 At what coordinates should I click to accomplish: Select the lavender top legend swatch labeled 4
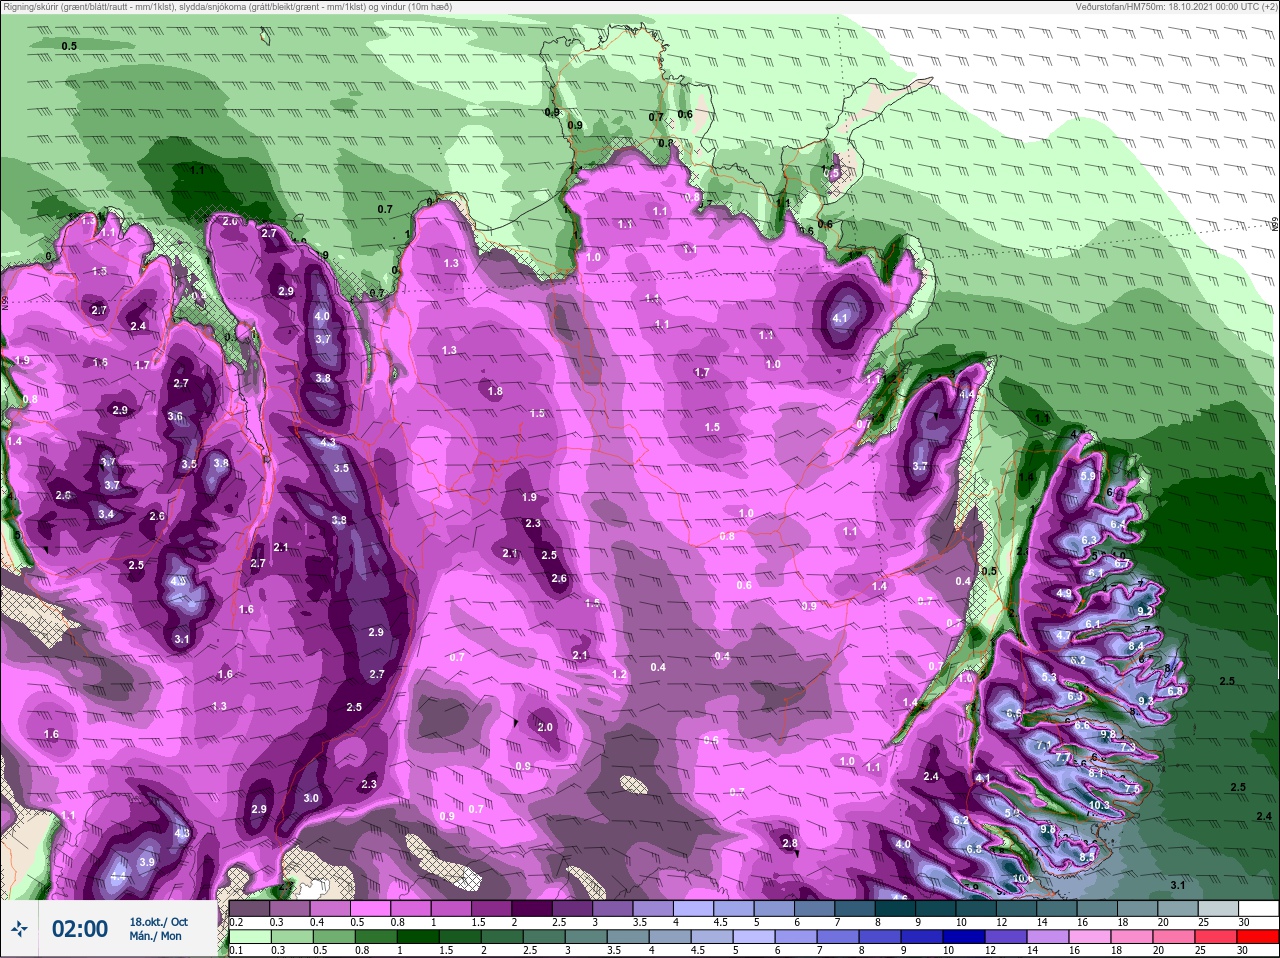[696, 908]
